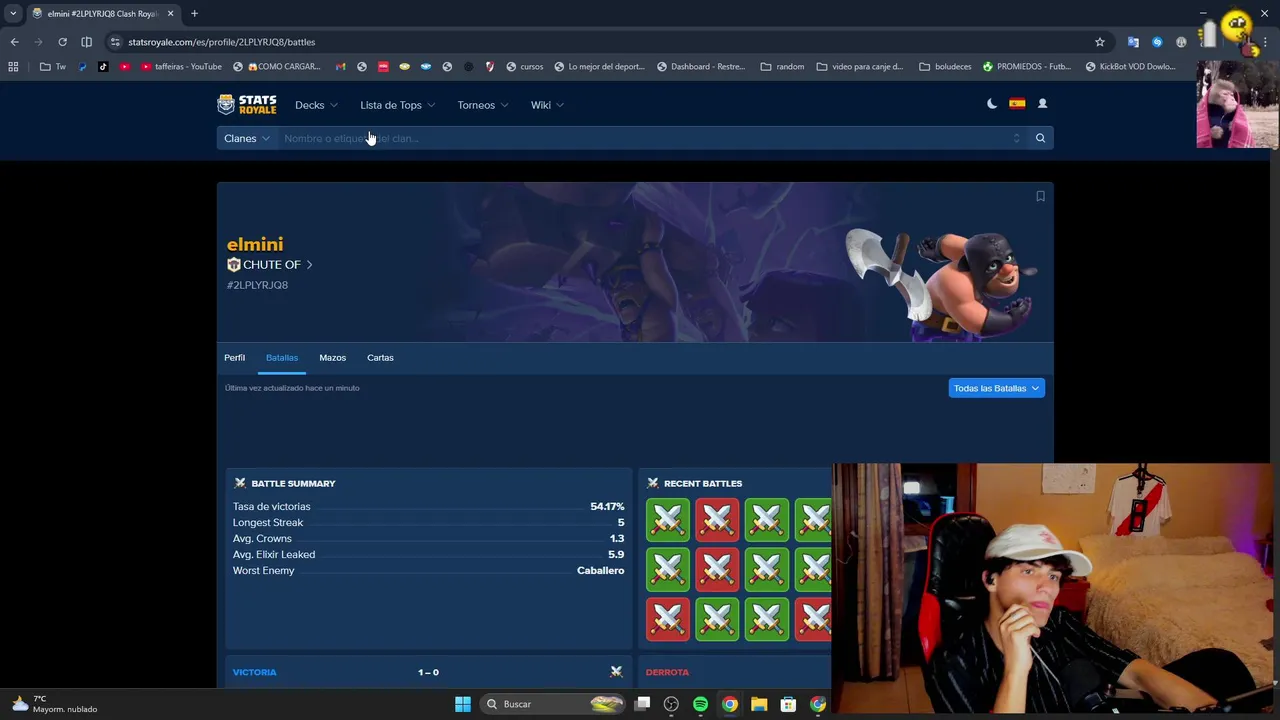Viewport: 1280px width, 720px height.
Task: Open the red defeat icon starting the bottom row
Action: [668, 619]
